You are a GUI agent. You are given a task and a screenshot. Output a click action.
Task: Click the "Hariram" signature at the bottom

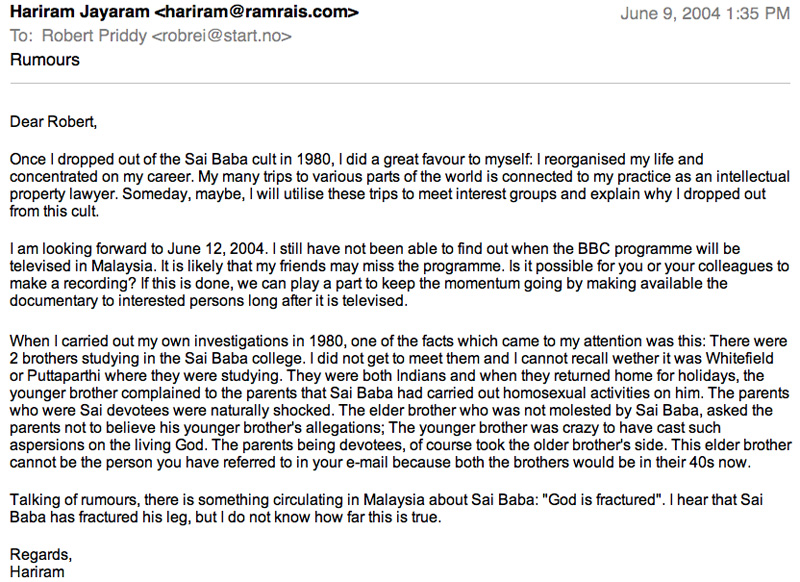coord(38,570)
